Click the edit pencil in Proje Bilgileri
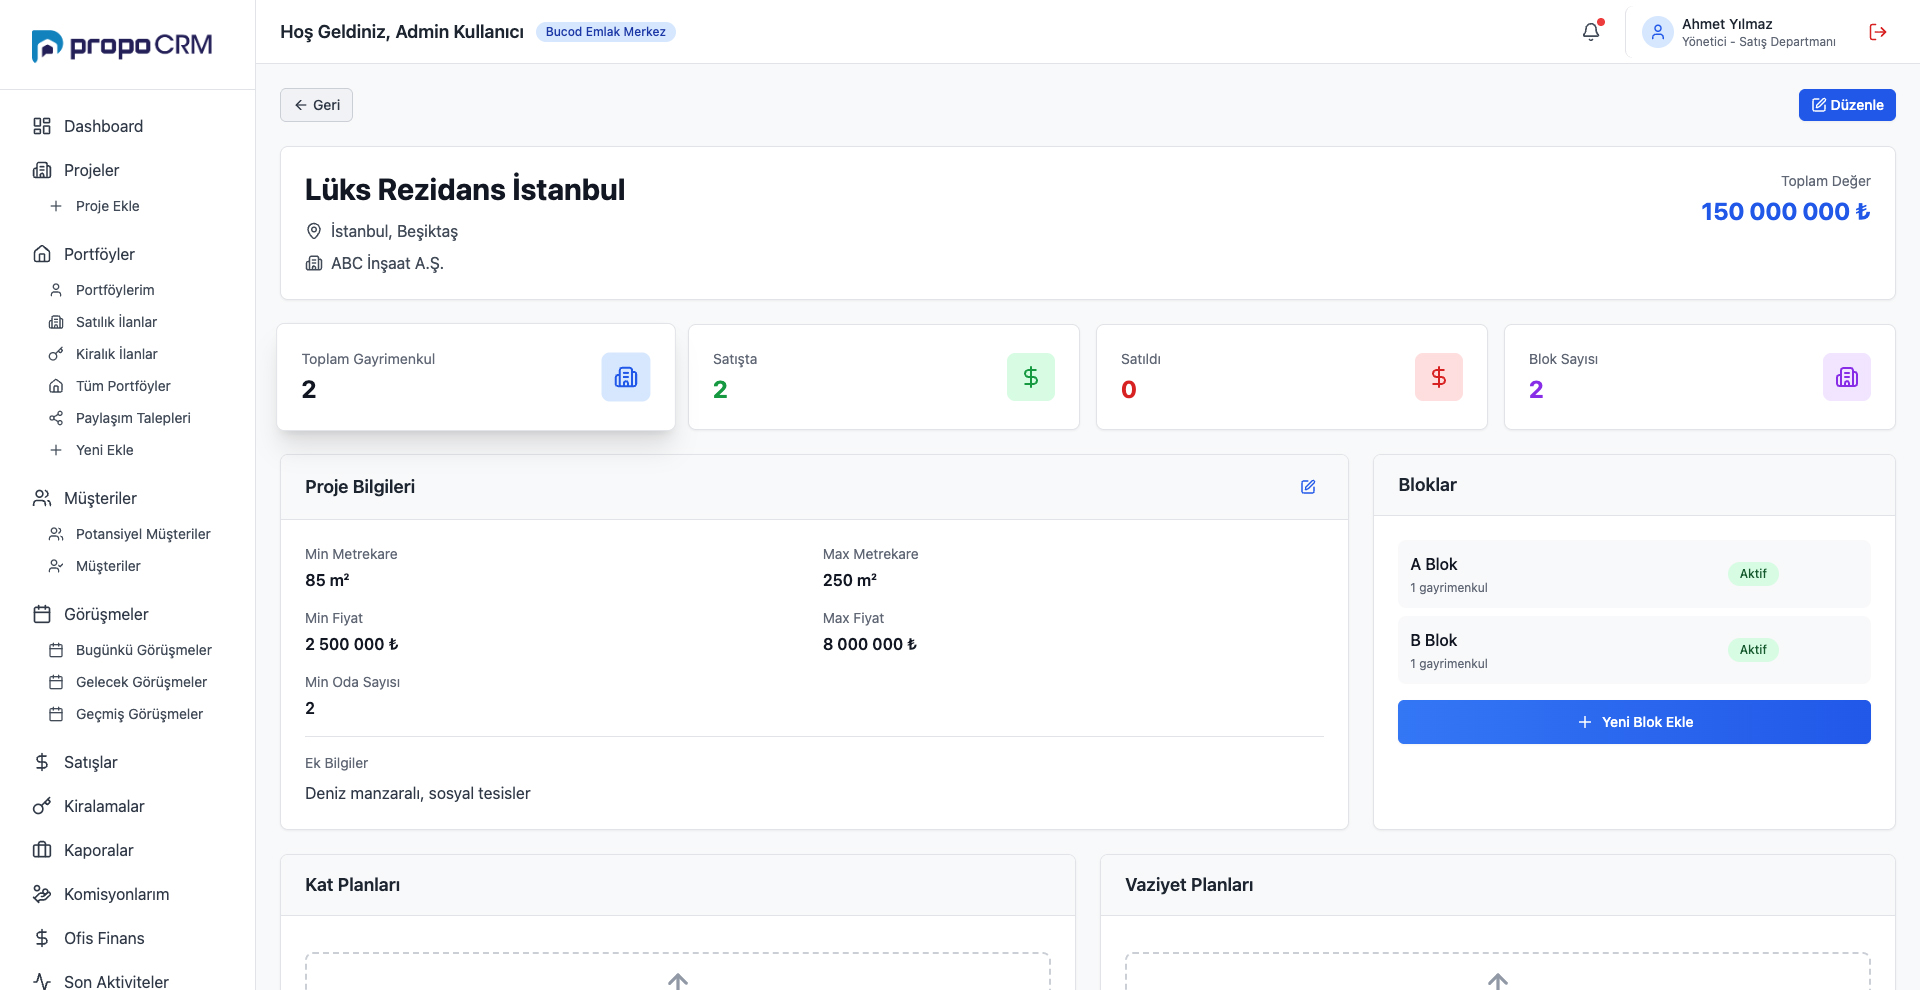 (1308, 487)
